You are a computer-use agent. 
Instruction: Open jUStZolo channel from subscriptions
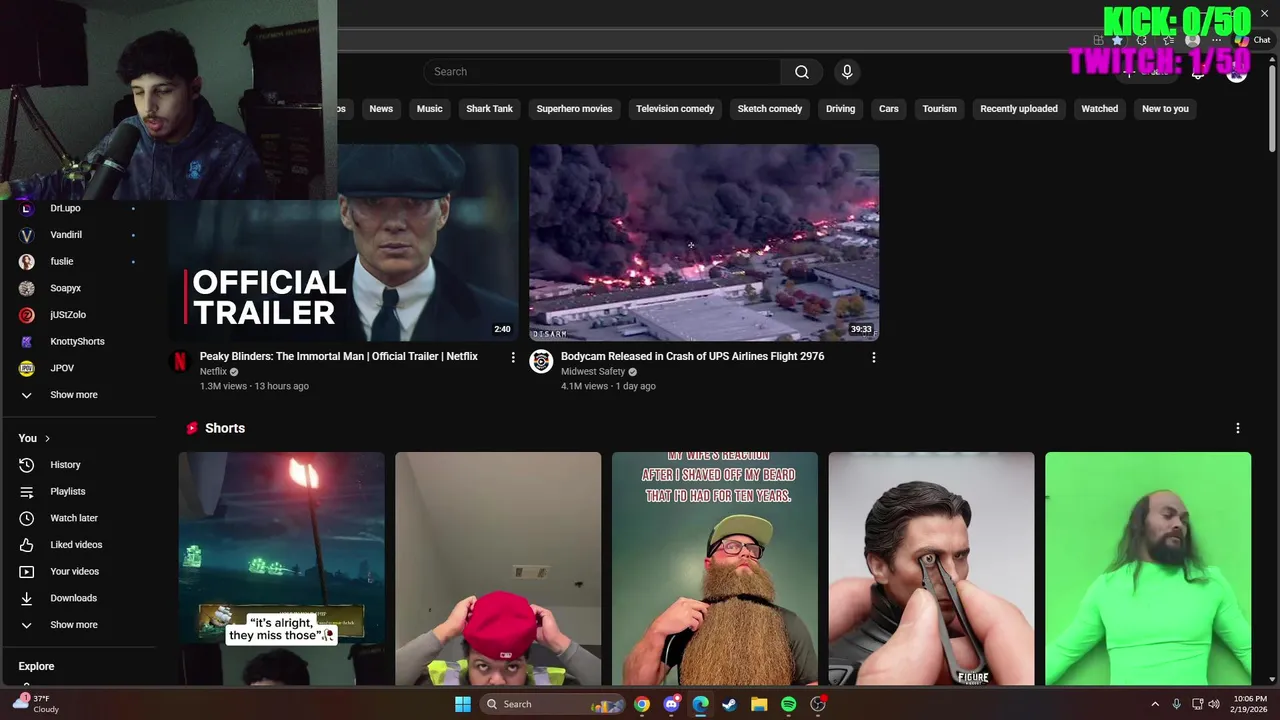(x=68, y=315)
